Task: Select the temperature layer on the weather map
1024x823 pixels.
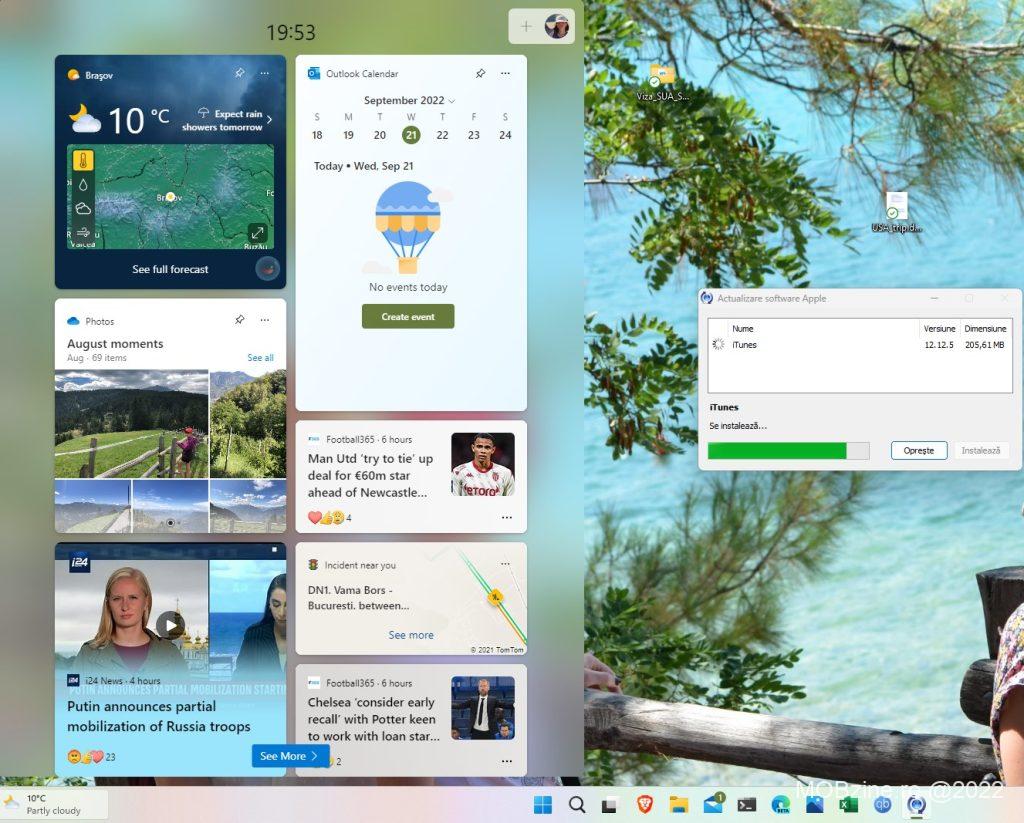Action: [82, 159]
